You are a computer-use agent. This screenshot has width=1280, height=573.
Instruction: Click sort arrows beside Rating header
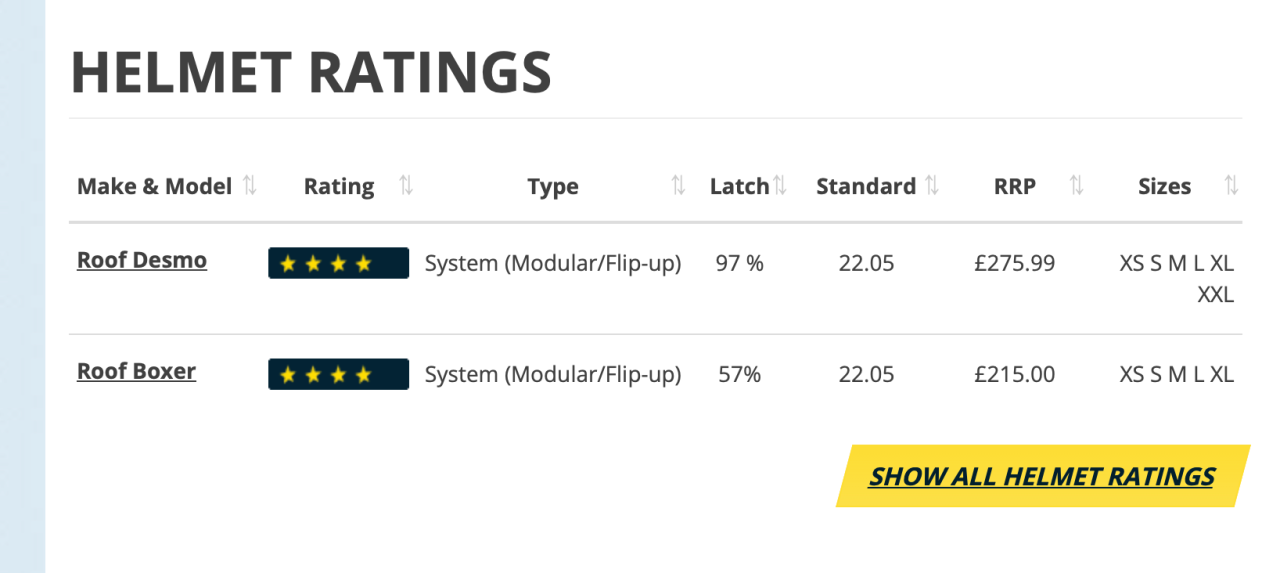point(405,186)
